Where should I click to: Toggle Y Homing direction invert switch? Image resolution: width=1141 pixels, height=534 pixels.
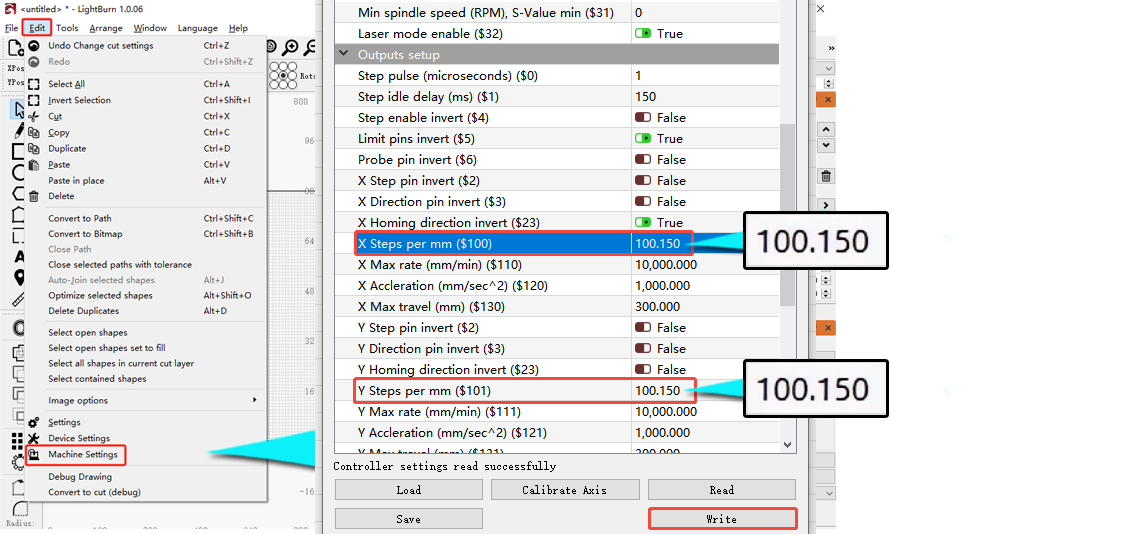643,370
